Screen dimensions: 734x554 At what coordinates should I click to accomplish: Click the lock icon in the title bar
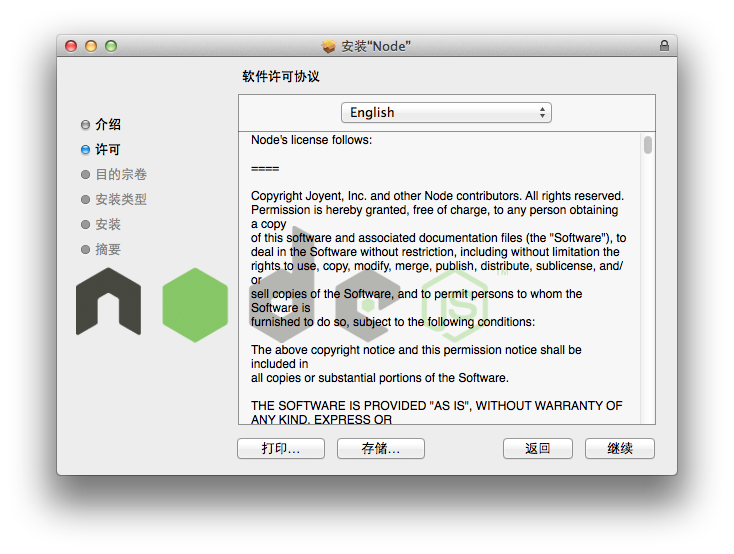pyautogui.click(x=664, y=46)
